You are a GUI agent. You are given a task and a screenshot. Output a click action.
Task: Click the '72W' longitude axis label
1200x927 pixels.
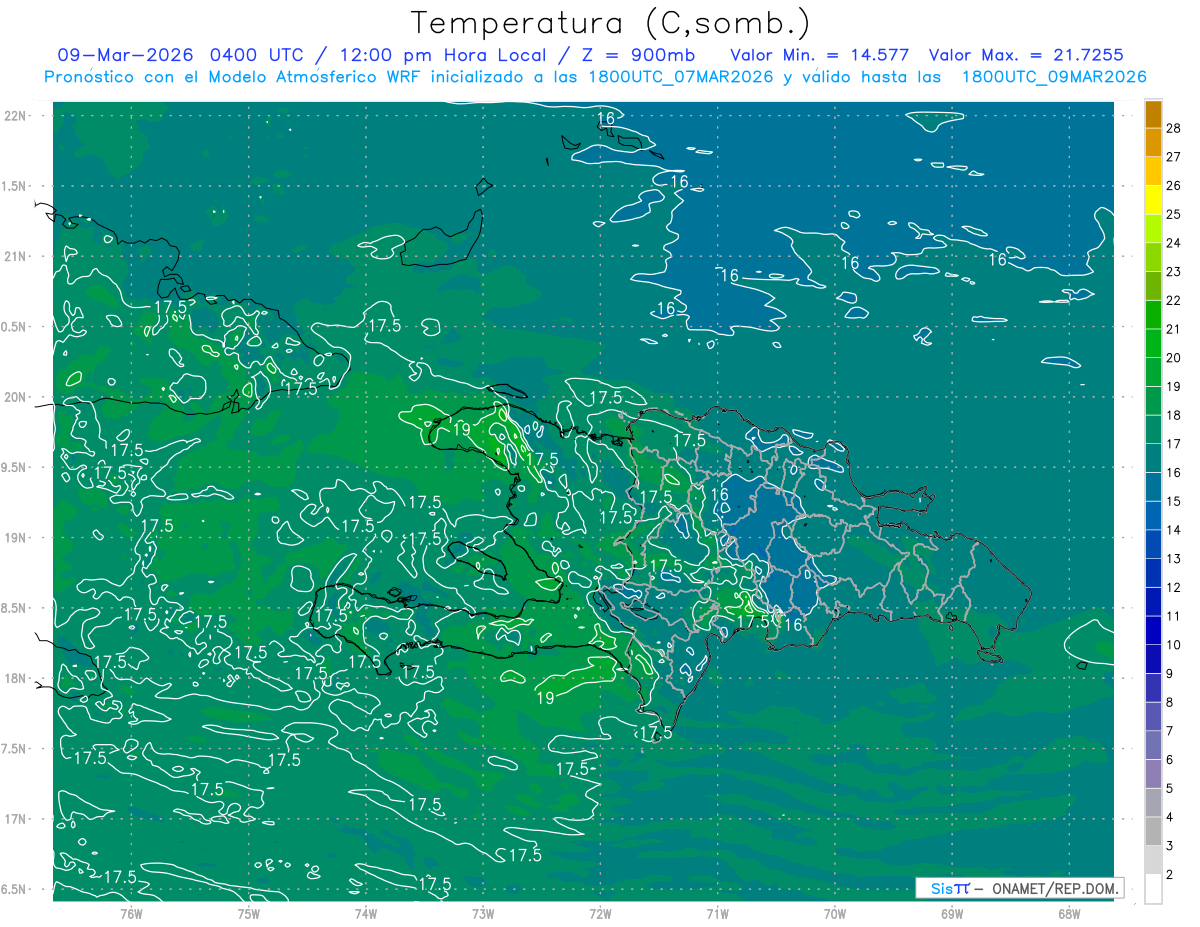tap(601, 913)
